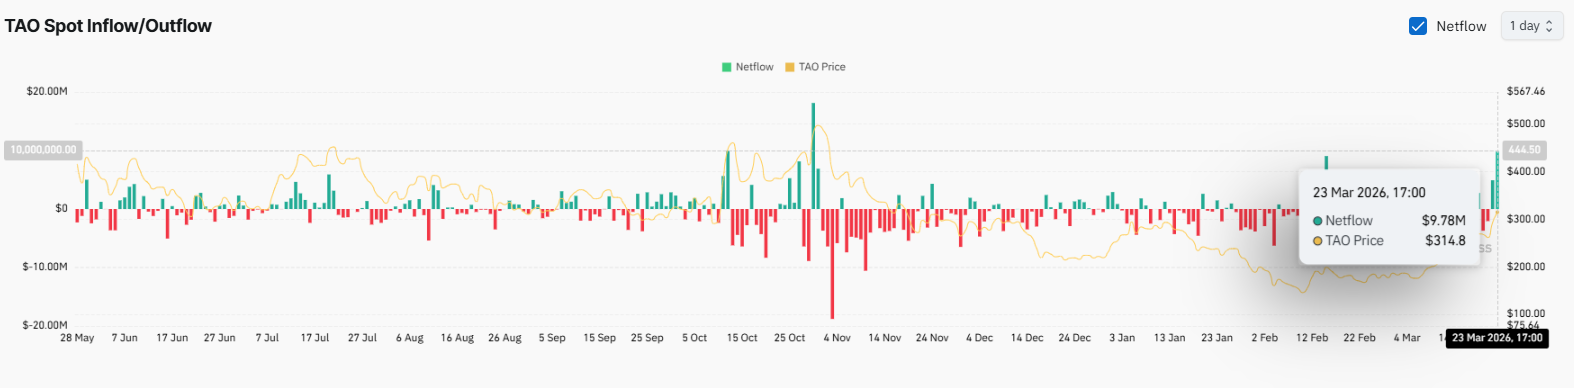Click the 5 Oct date label
The height and width of the screenshot is (388, 1574).
point(695,338)
